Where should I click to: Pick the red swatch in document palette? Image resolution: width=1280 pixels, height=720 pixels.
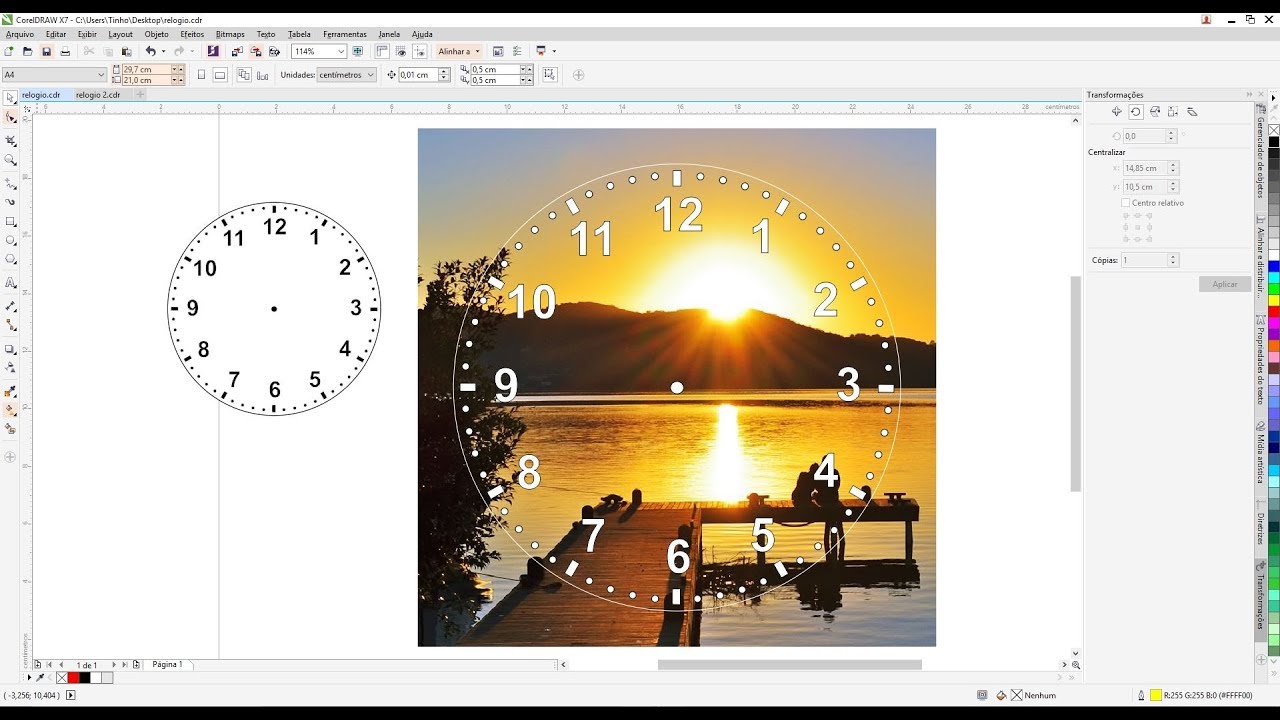click(x=73, y=678)
